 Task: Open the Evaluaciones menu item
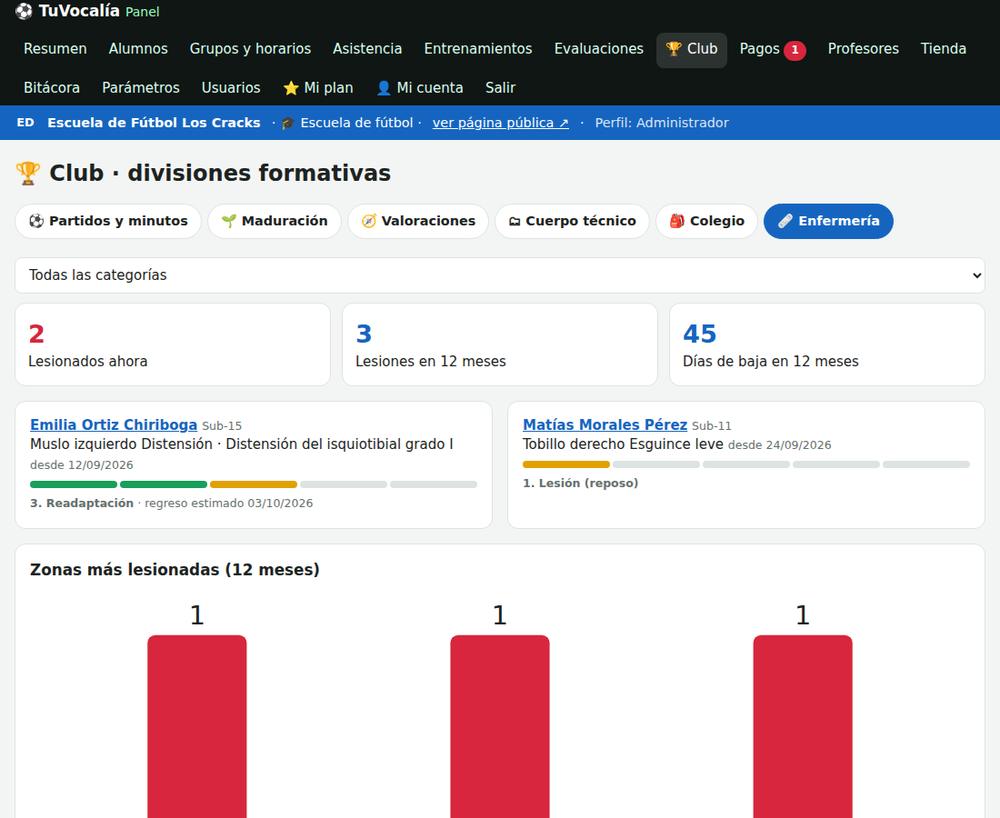pyautogui.click(x=599, y=49)
